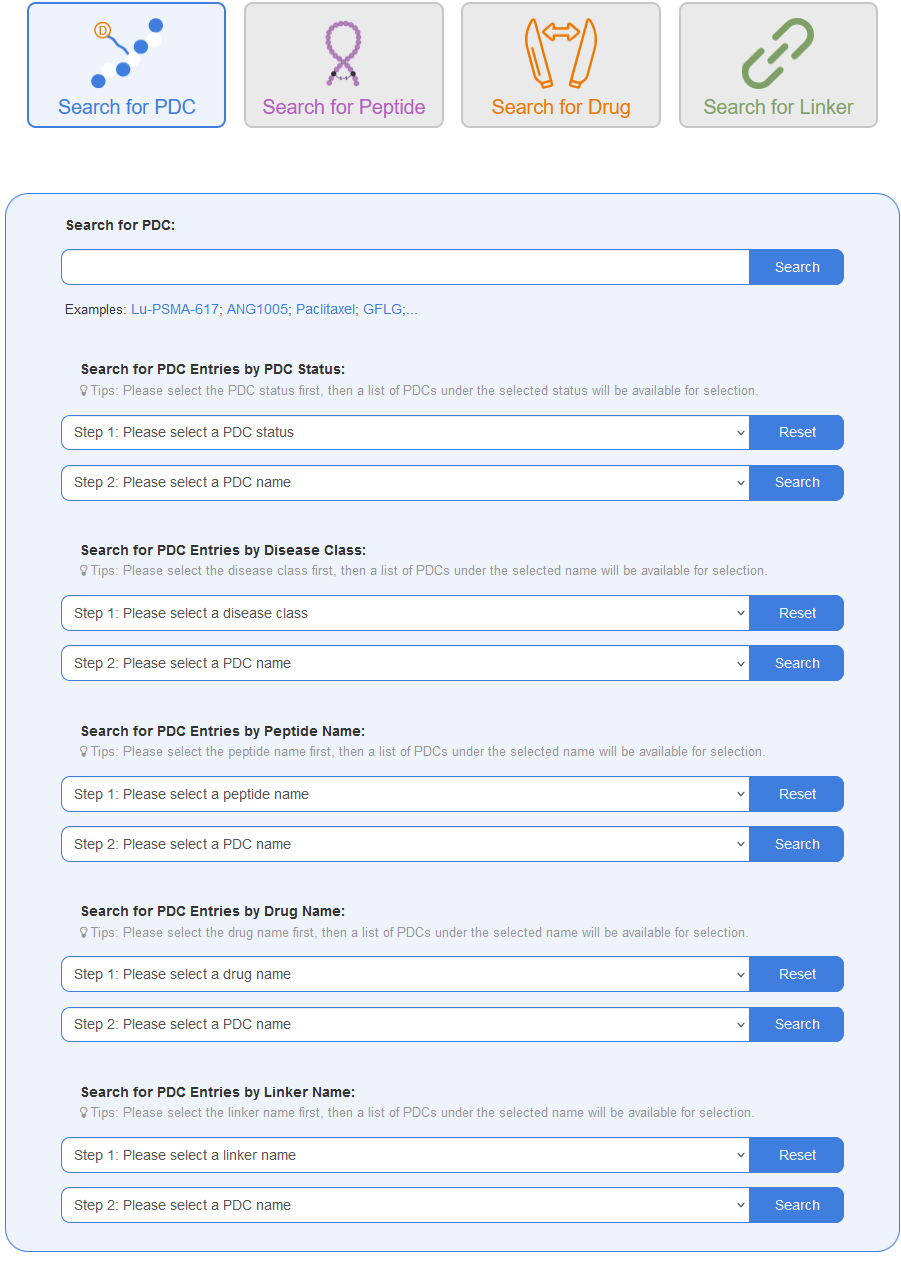Image resolution: width=901 pixels, height=1267 pixels.
Task: Open the peptide name dropdown
Action: tap(405, 795)
